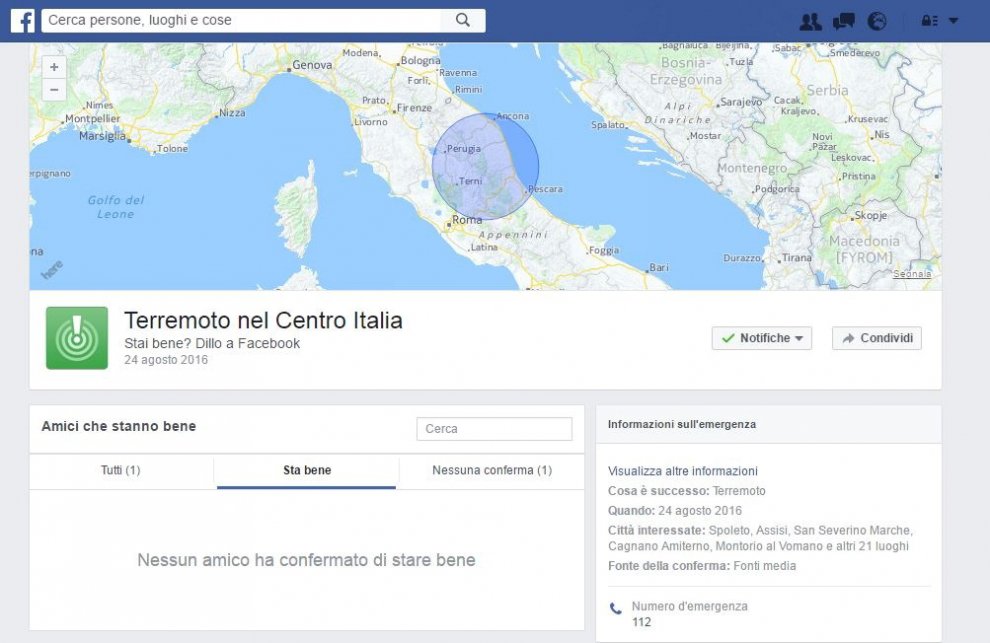Toggle Notifiche for the earthquake event
Image resolution: width=990 pixels, height=643 pixels.
pos(756,338)
